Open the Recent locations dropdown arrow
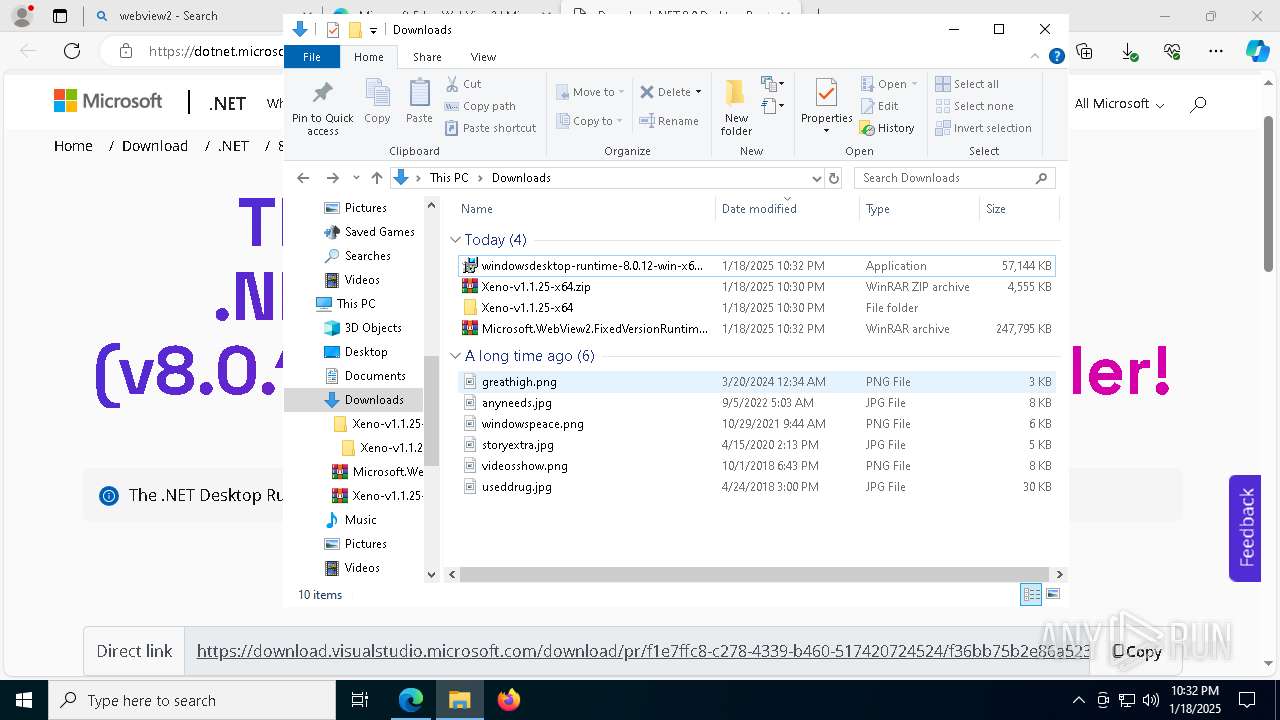Image resolution: width=1280 pixels, height=720 pixels. tap(356, 178)
